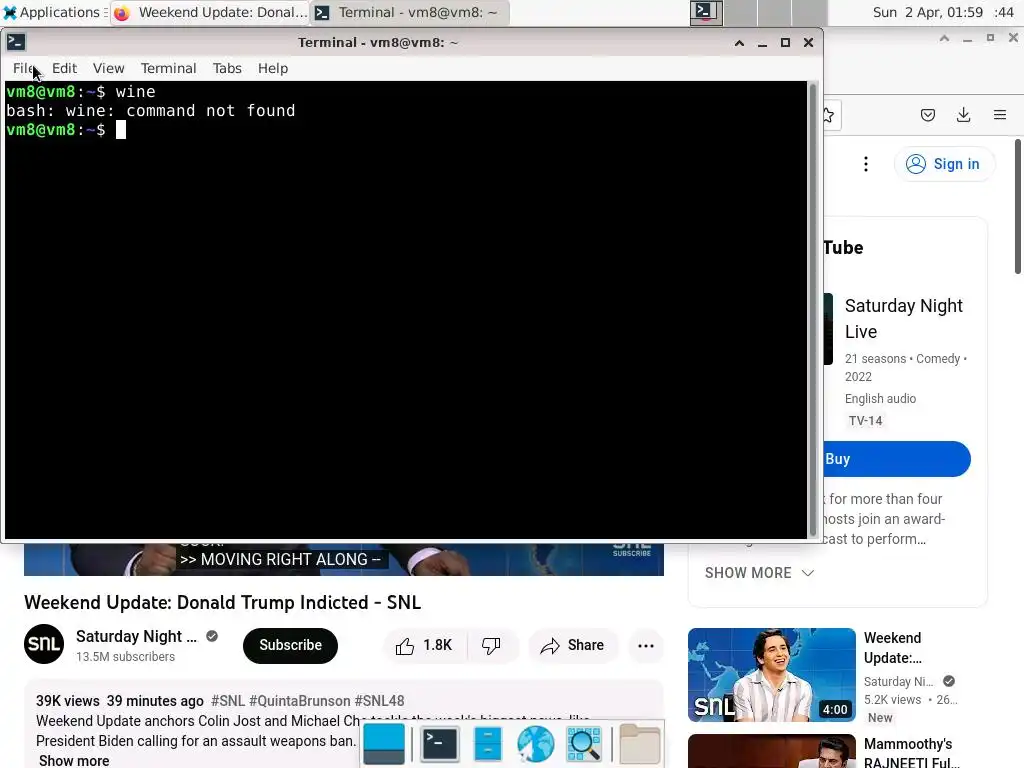This screenshot has height=768, width=1024.
Task: Click #SNL hashtag in description
Action: coord(228,701)
